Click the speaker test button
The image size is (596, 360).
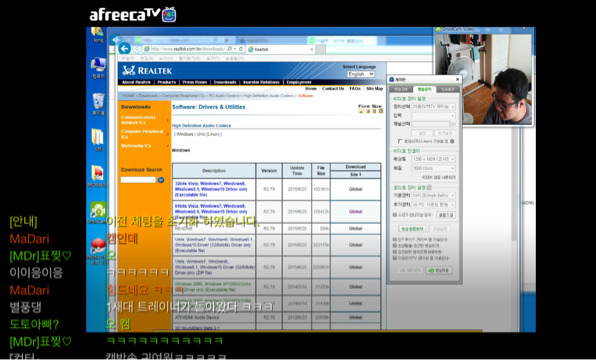point(445,215)
